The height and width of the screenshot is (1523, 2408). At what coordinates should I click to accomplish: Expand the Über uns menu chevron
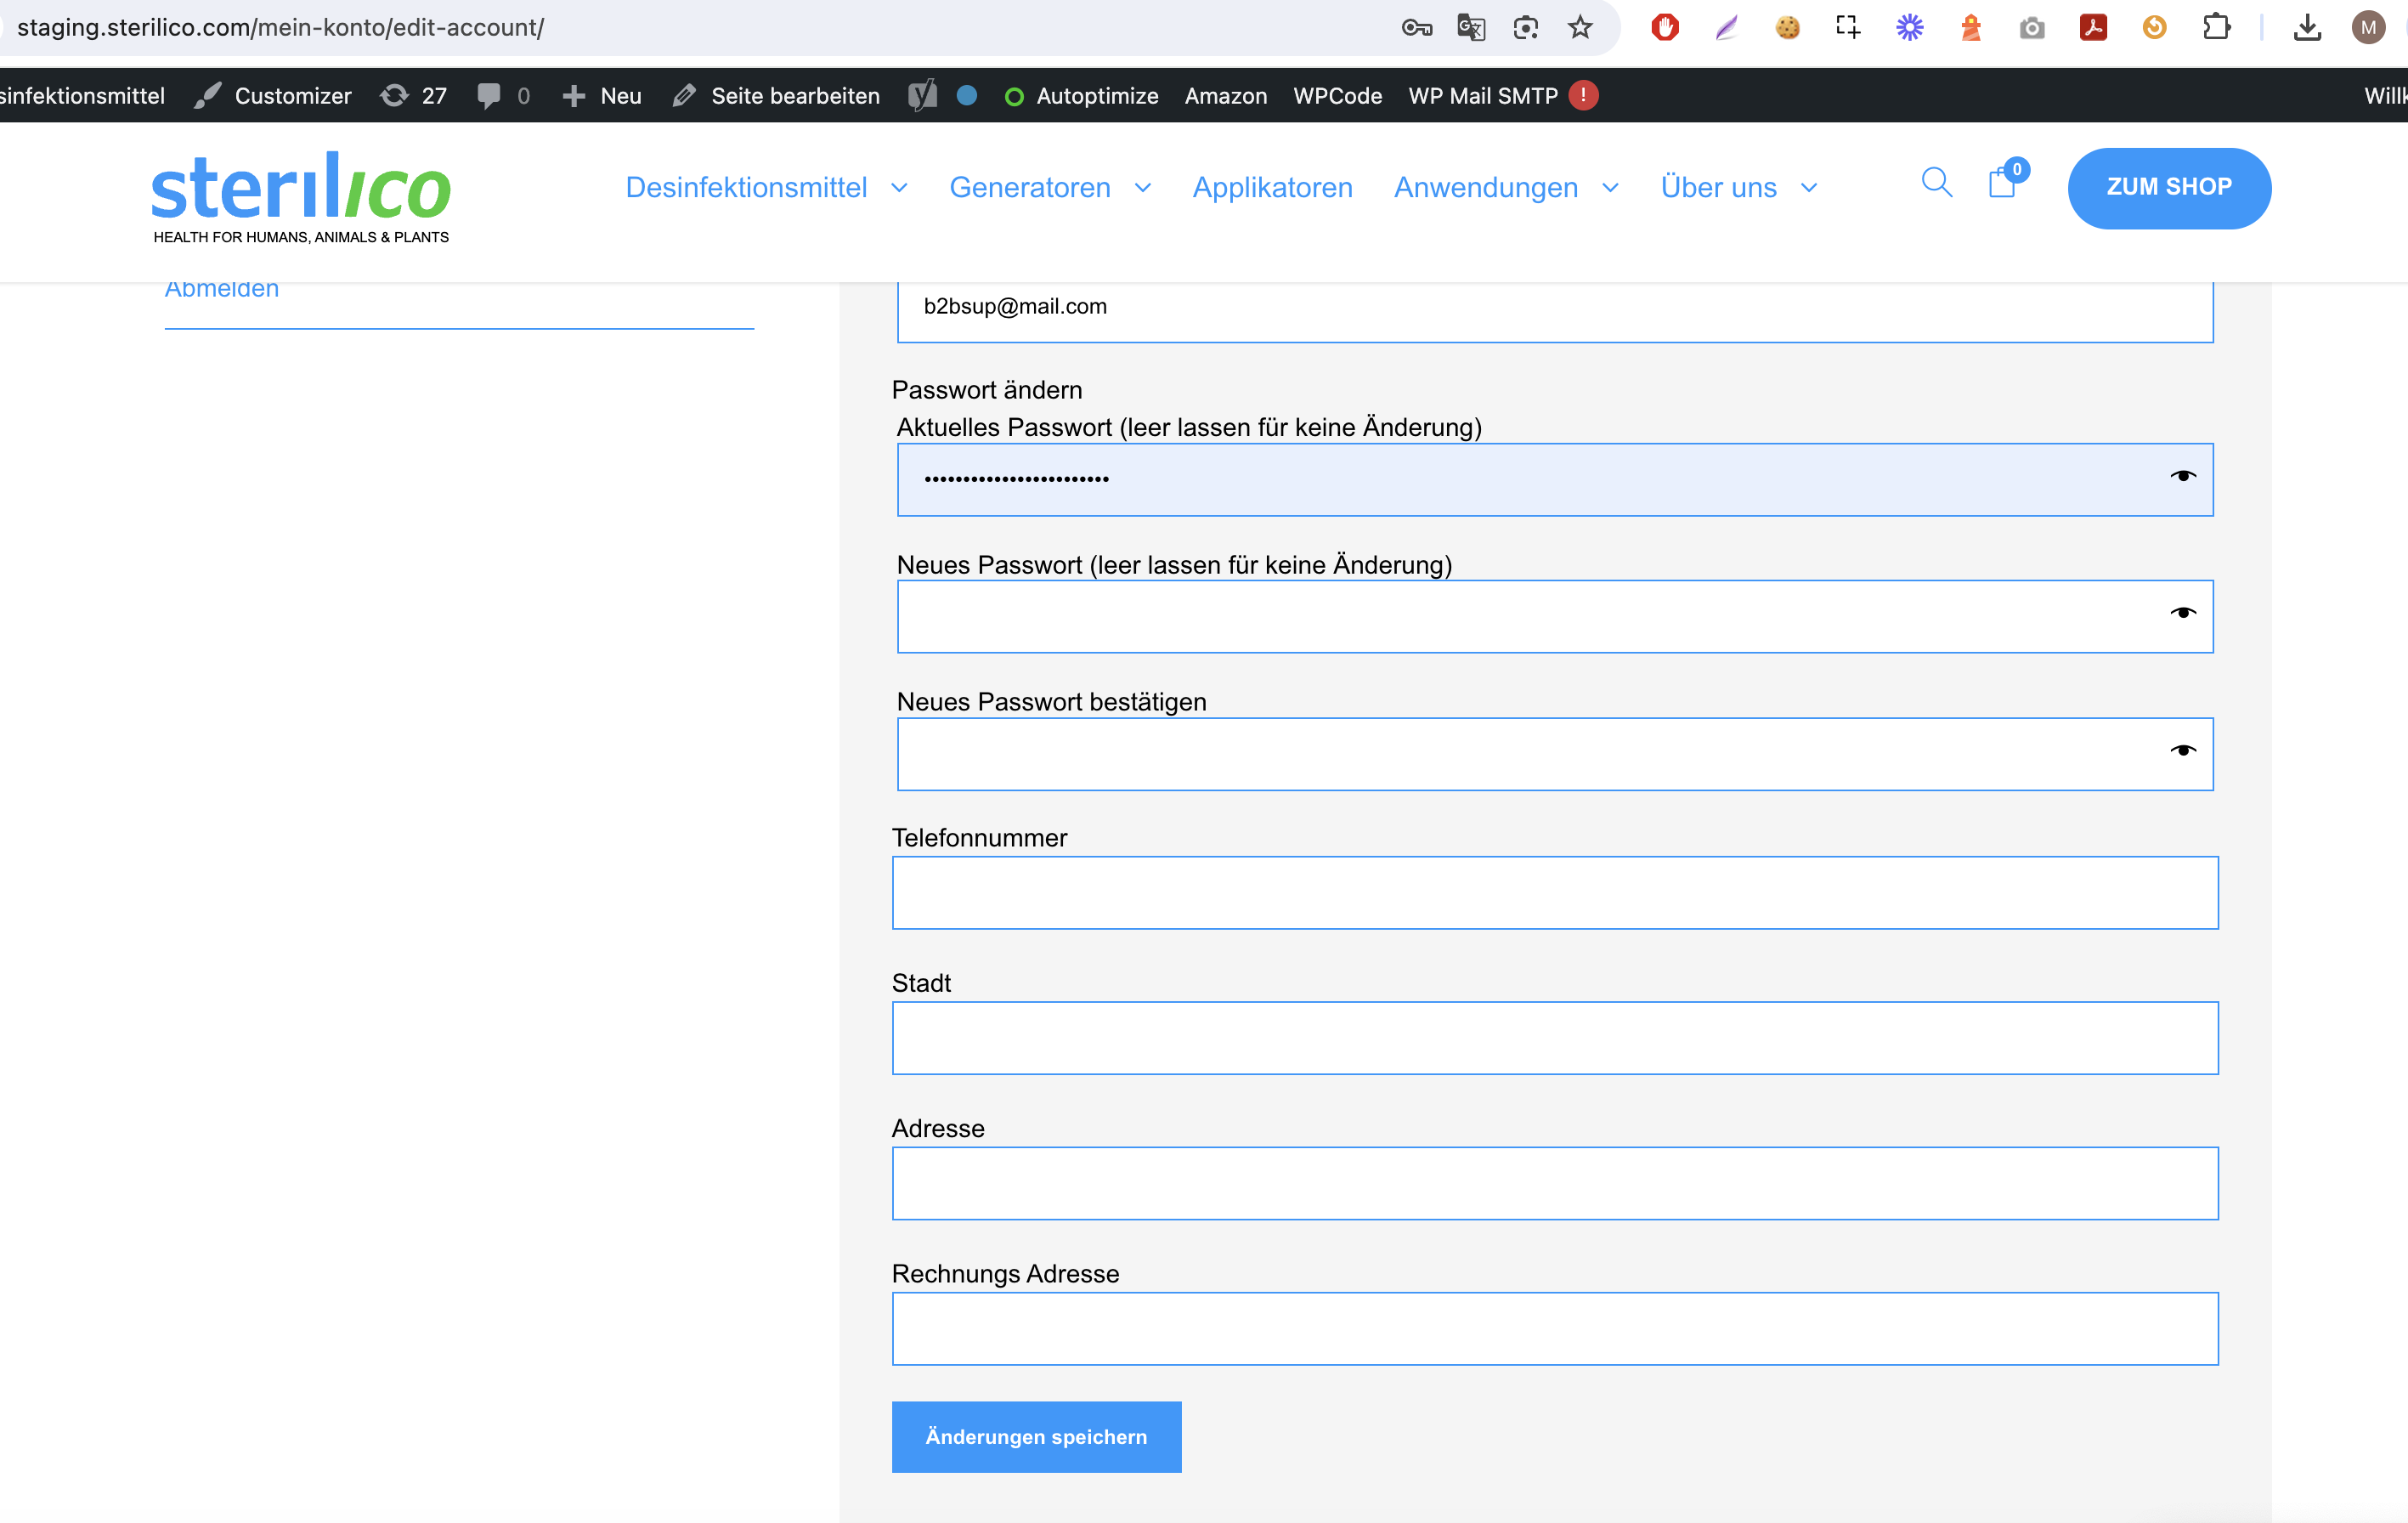(x=1809, y=188)
